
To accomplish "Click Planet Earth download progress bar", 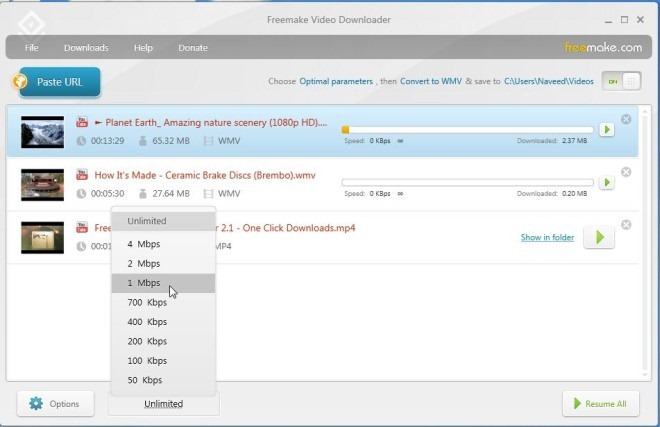I will (x=468, y=130).
